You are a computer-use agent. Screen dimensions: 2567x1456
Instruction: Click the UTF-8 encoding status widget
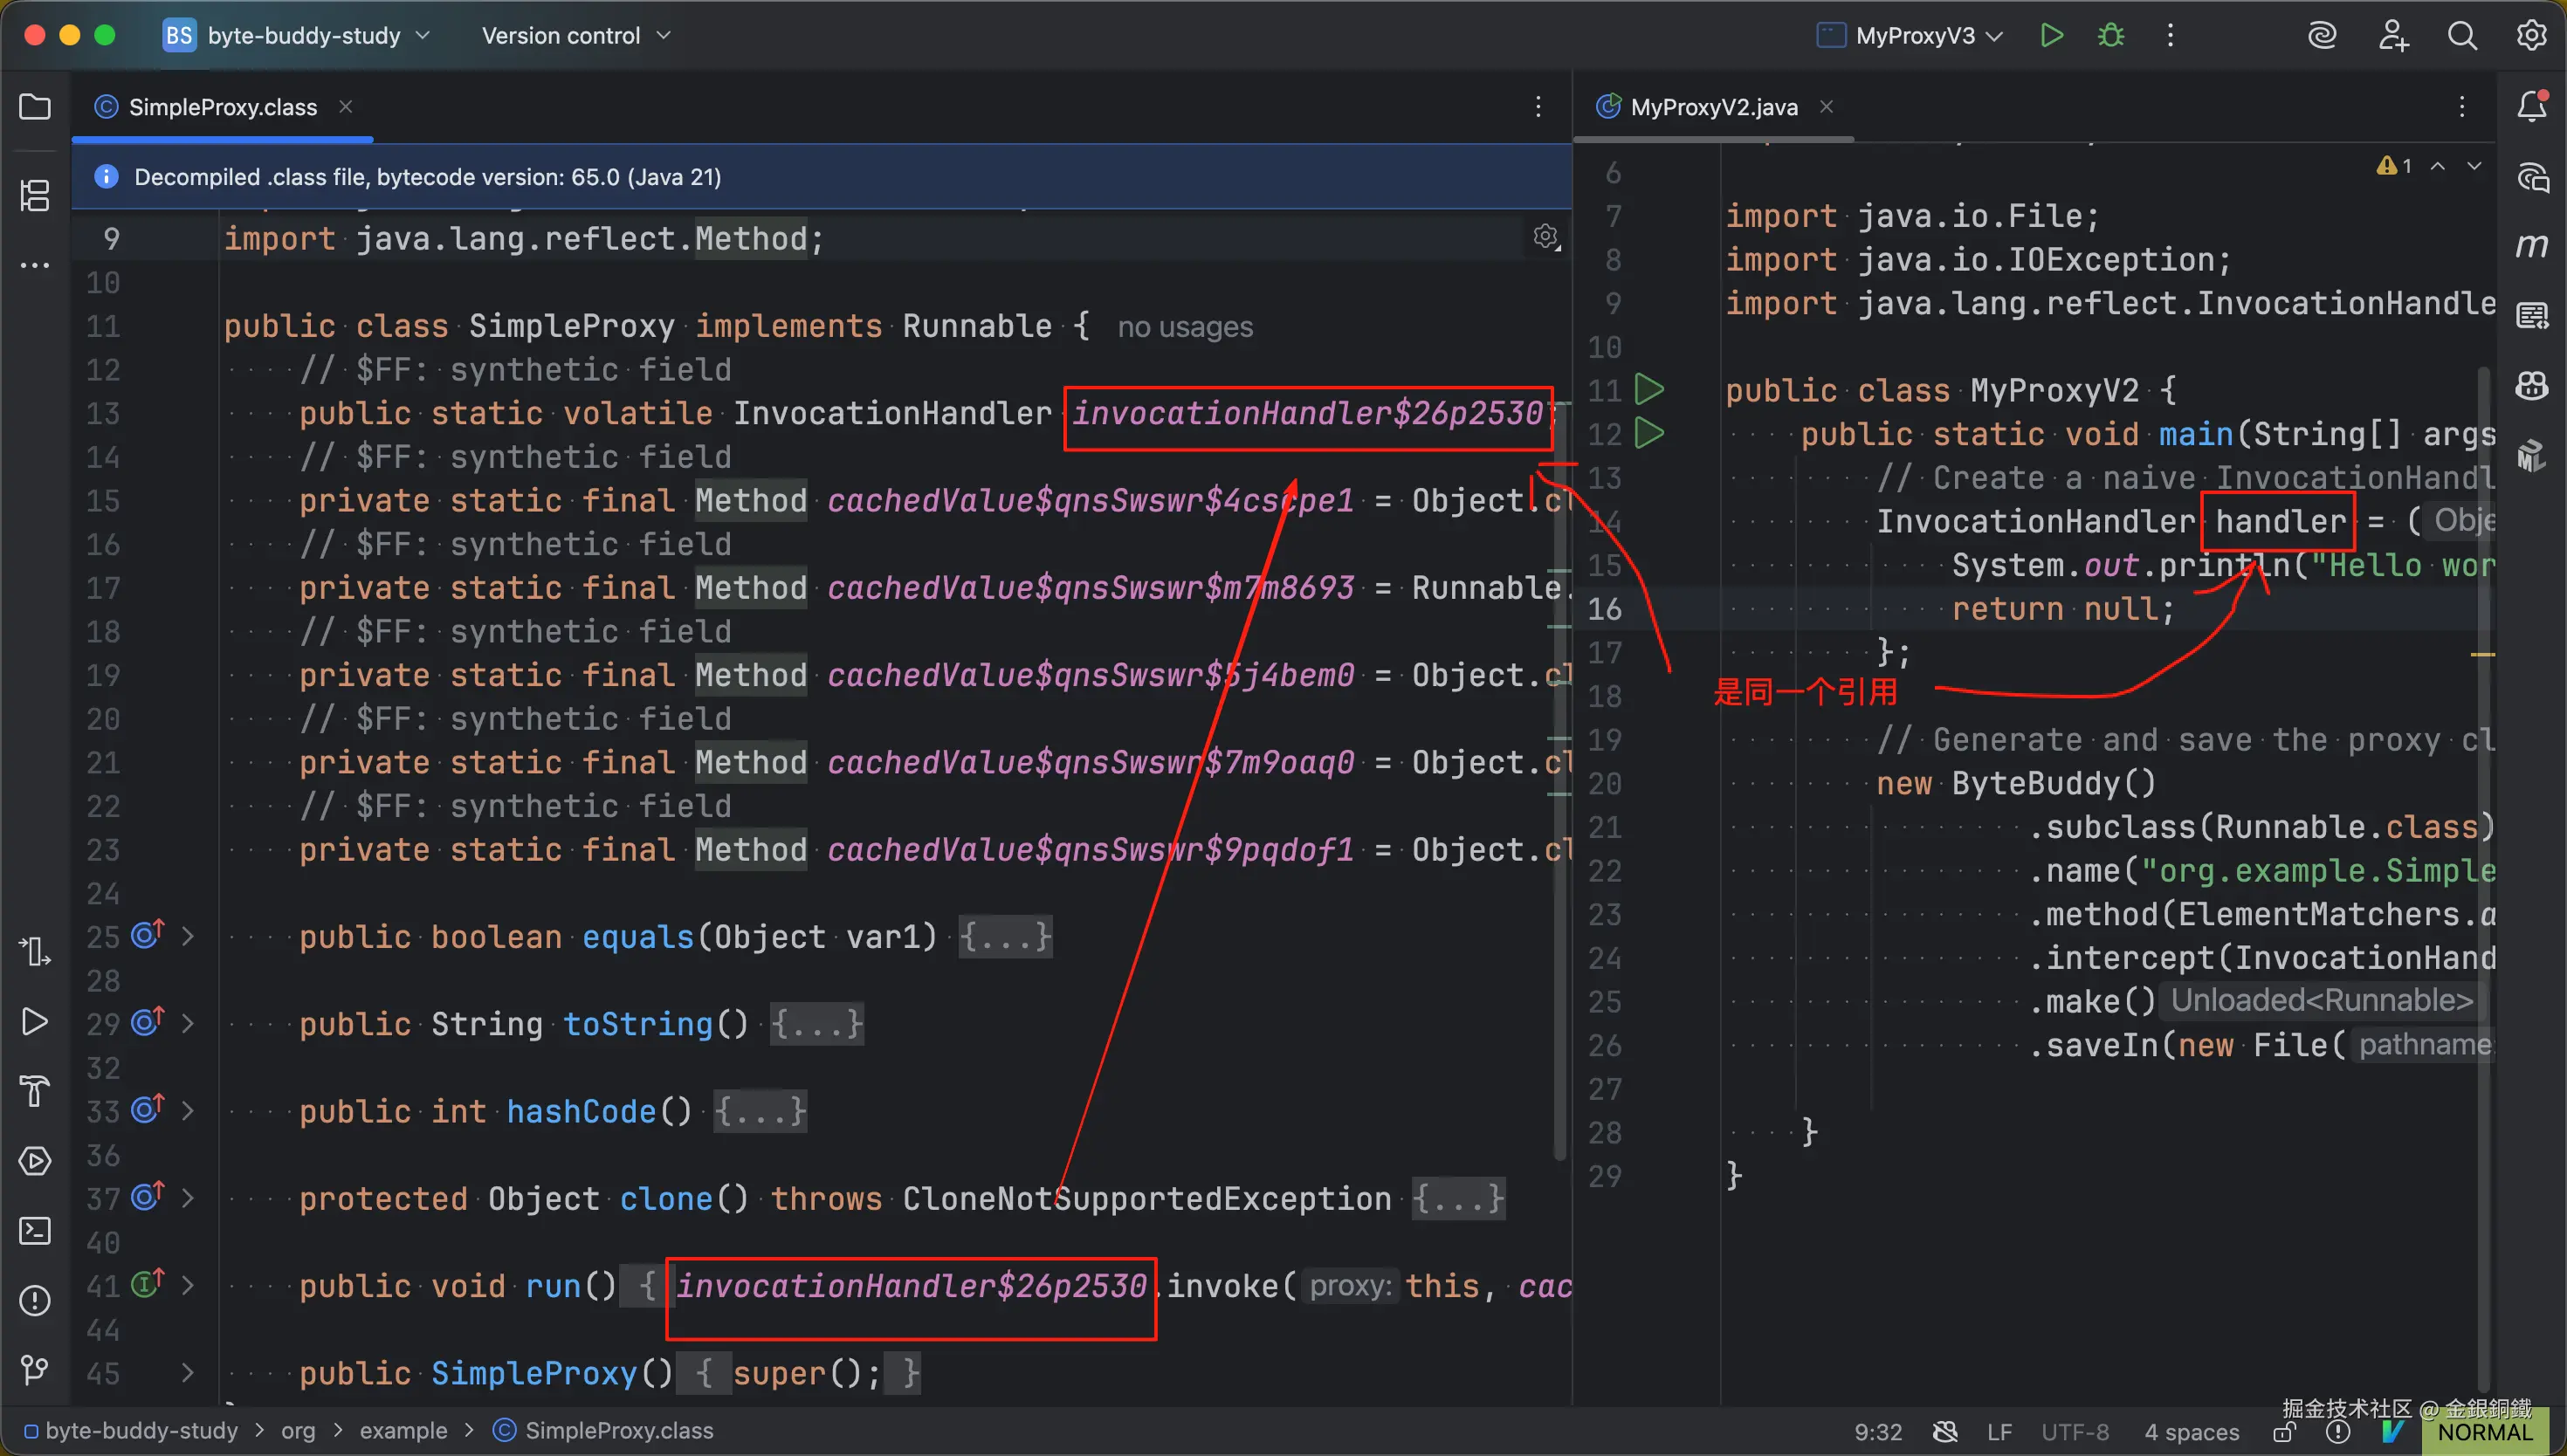click(x=2075, y=1432)
